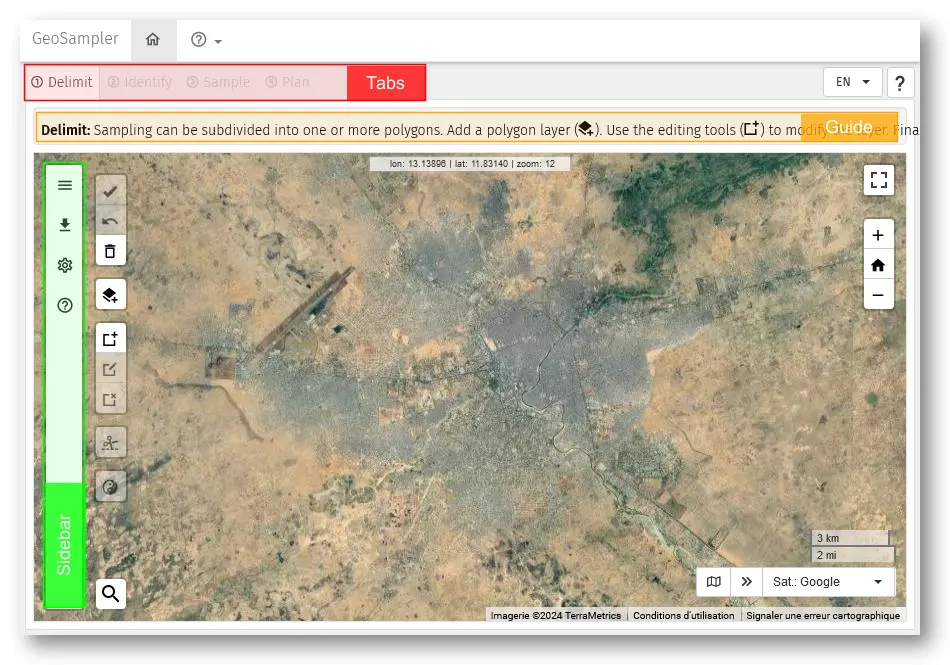Viewport: 950px width, 665px height.
Task: Click the question mark help button
Action: [900, 83]
